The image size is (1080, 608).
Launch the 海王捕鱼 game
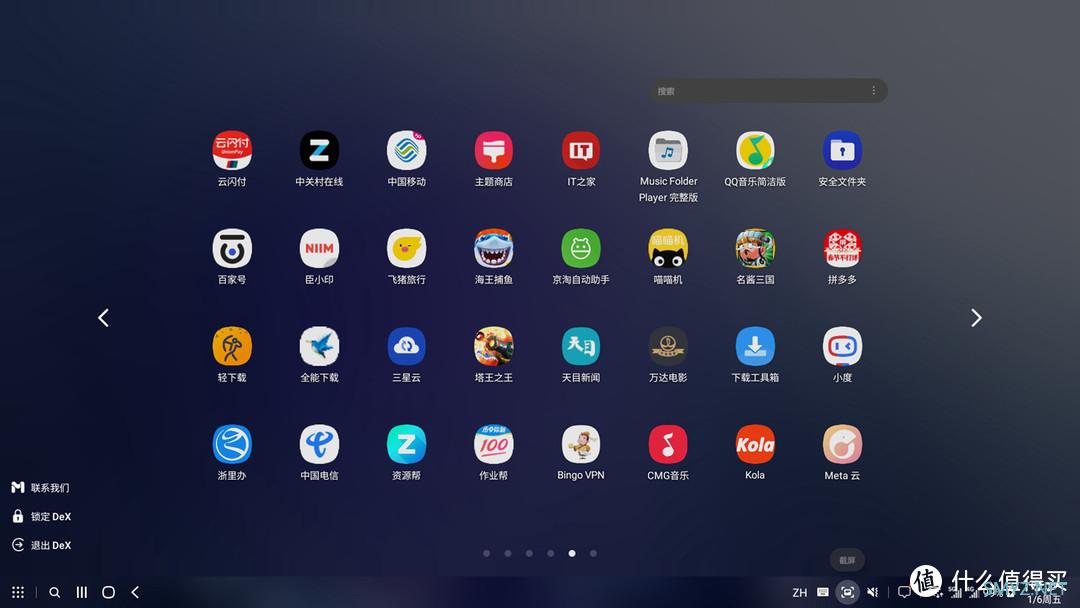[x=494, y=249]
